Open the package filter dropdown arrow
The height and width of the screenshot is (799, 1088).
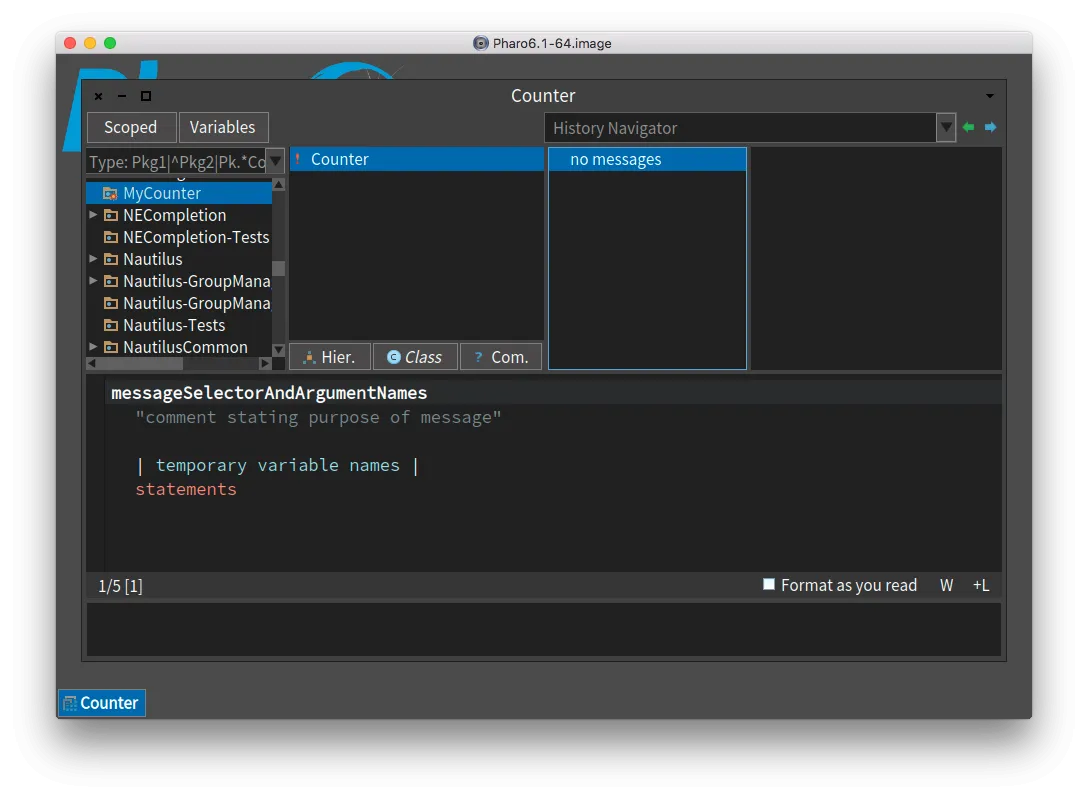(x=275, y=162)
